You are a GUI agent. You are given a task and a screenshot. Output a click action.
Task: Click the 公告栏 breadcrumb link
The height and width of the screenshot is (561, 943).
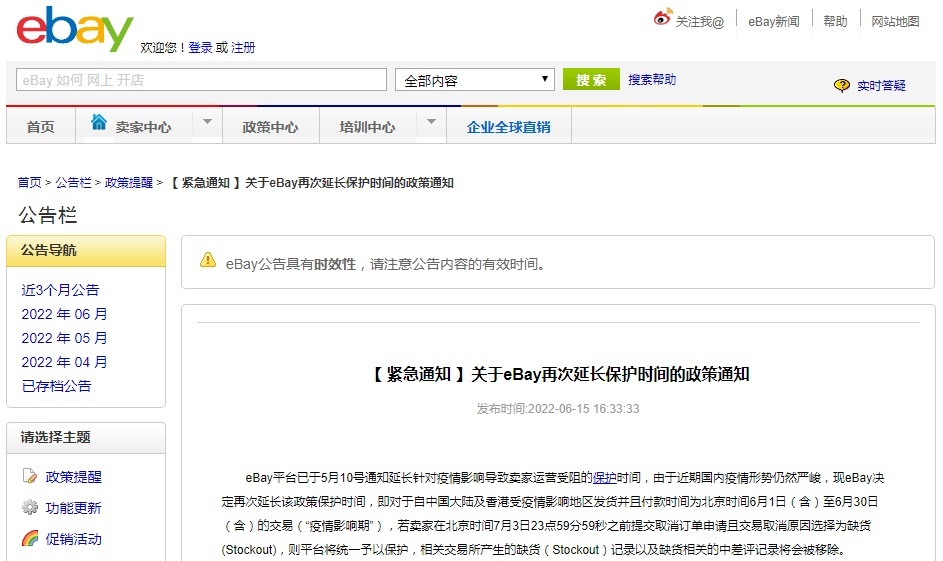point(73,182)
